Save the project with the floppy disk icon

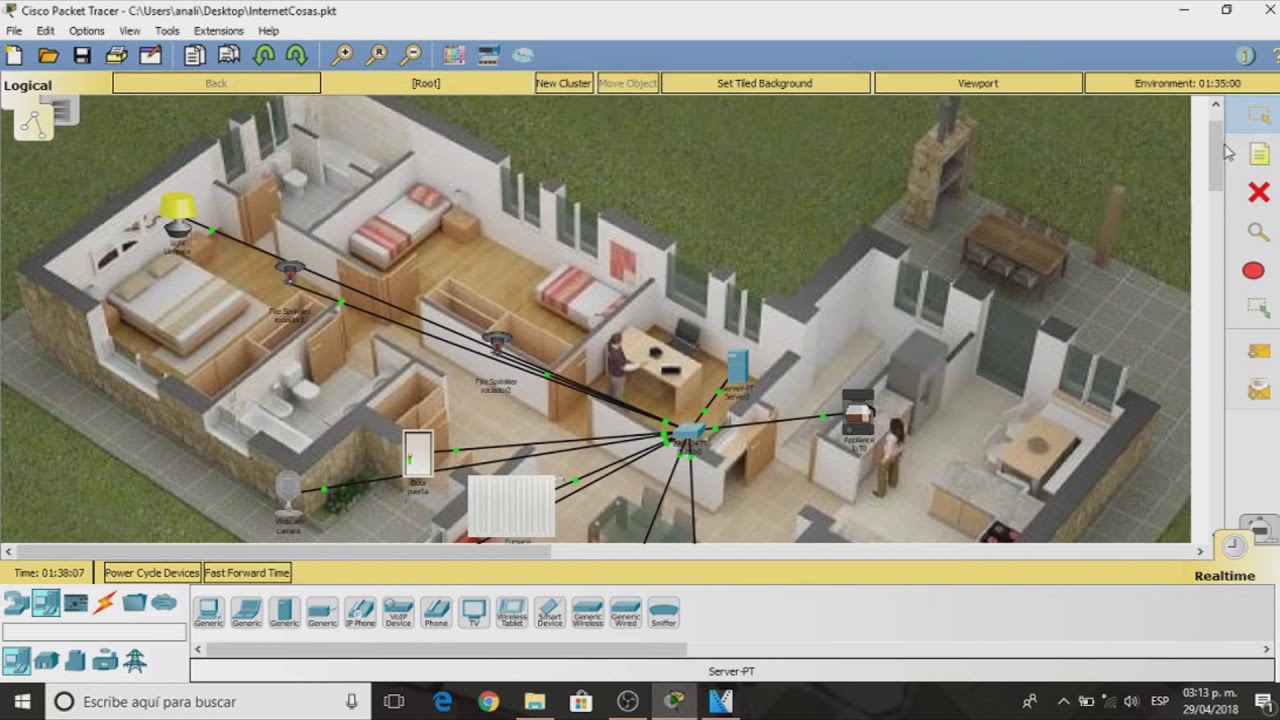coord(82,55)
